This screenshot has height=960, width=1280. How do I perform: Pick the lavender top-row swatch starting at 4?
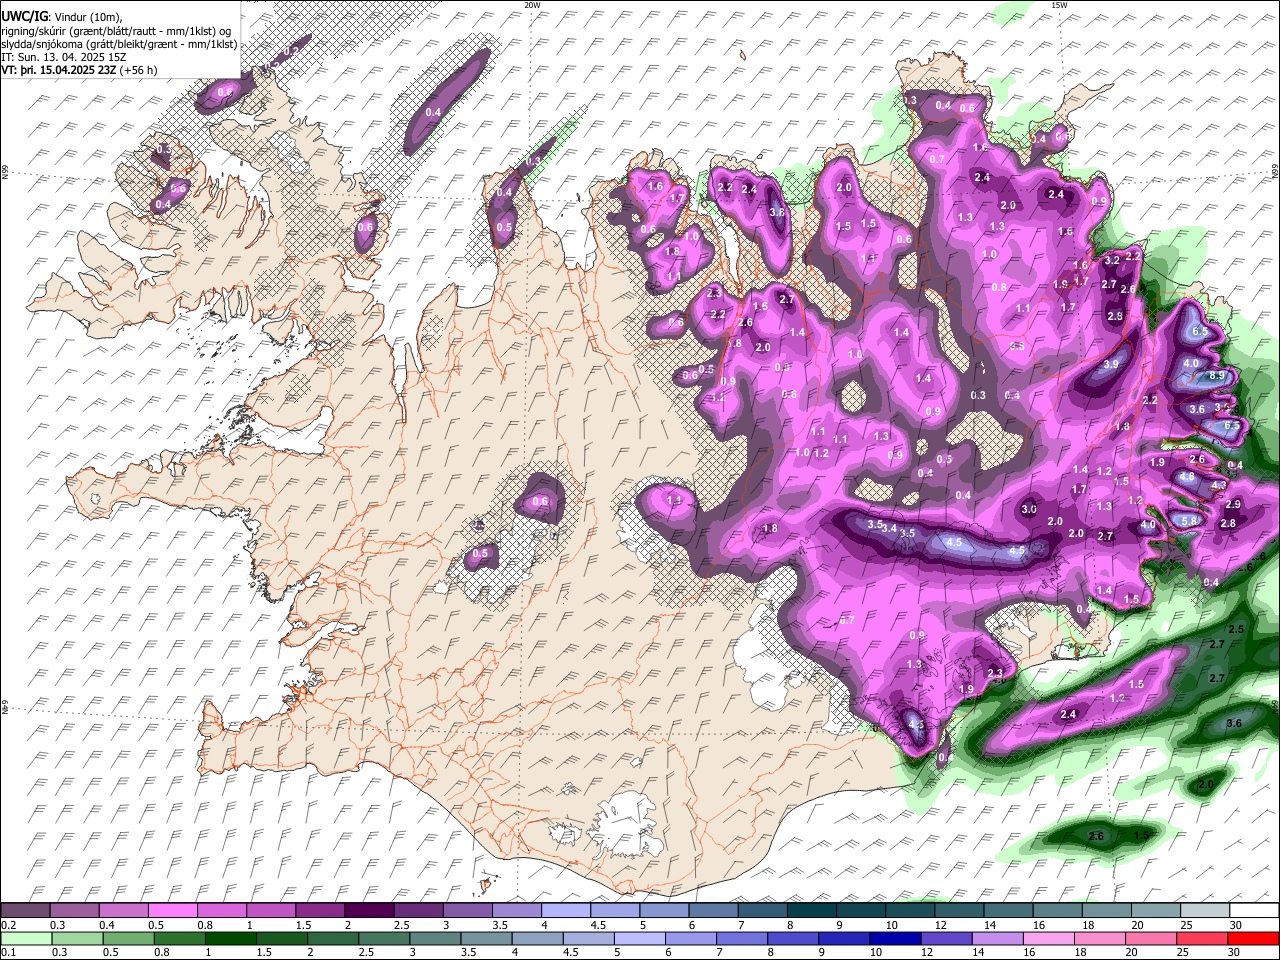click(x=566, y=911)
